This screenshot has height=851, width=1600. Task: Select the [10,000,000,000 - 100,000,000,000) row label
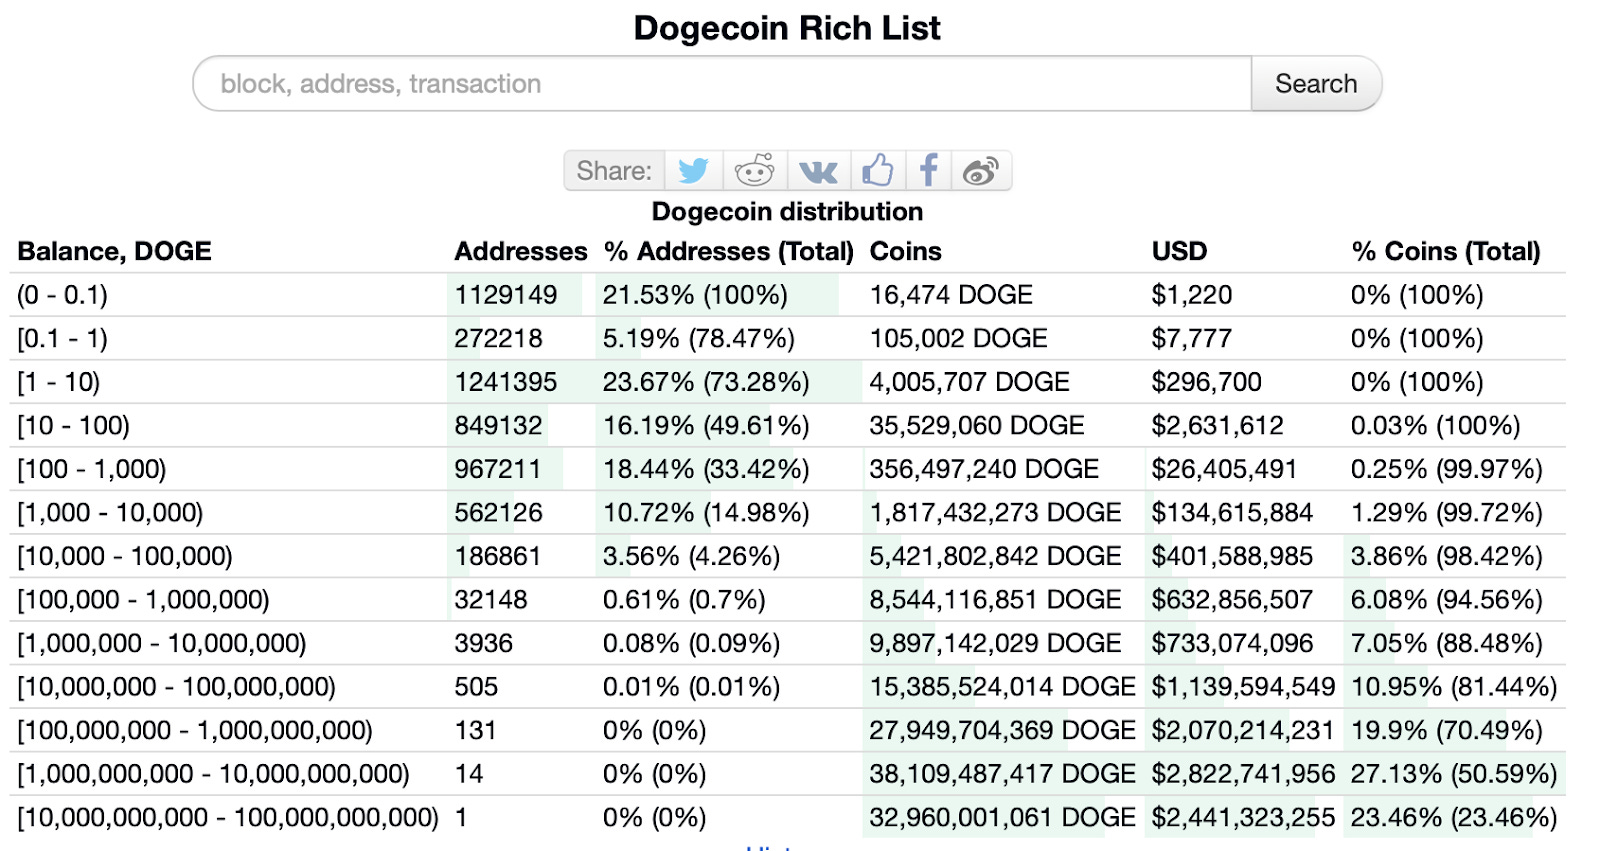(228, 818)
